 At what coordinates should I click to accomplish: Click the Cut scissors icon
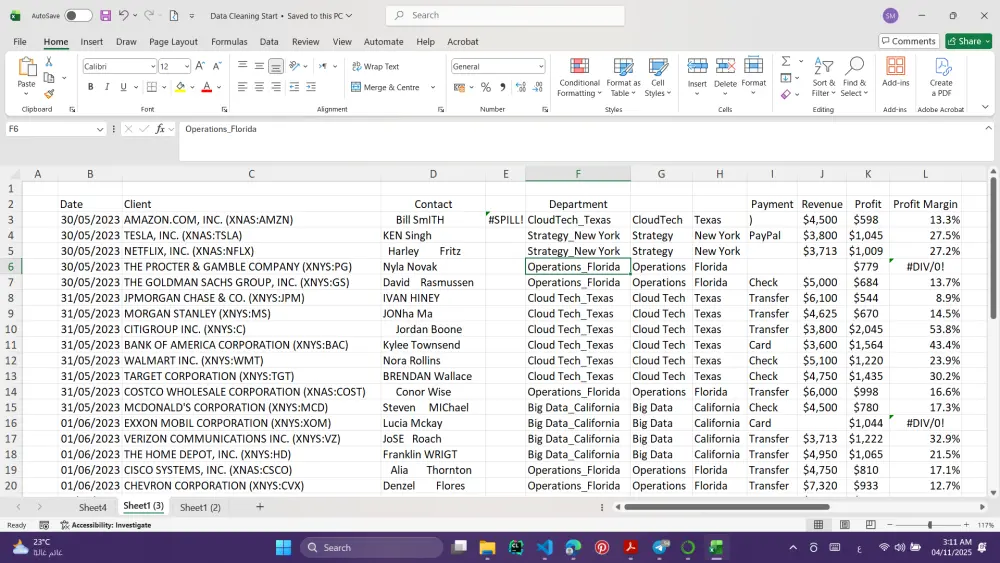coord(48,62)
